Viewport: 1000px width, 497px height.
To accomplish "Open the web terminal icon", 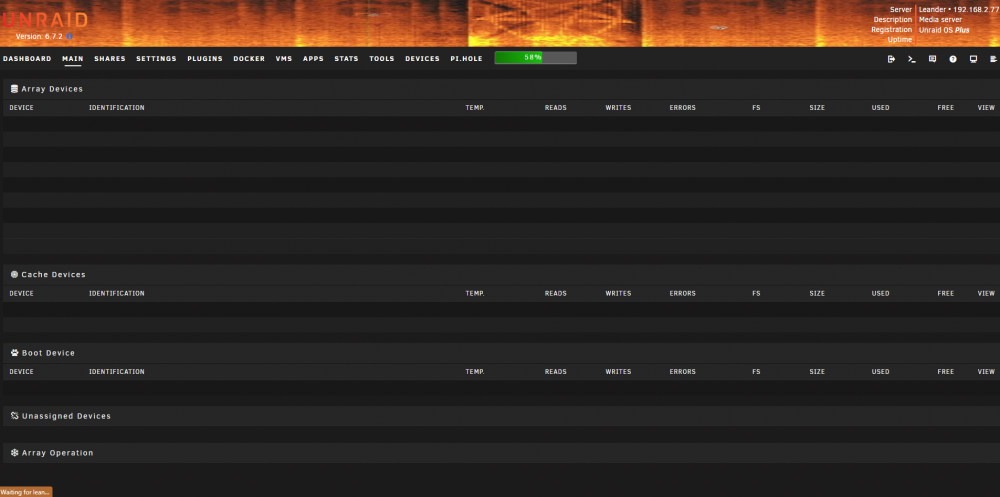I will (912, 59).
